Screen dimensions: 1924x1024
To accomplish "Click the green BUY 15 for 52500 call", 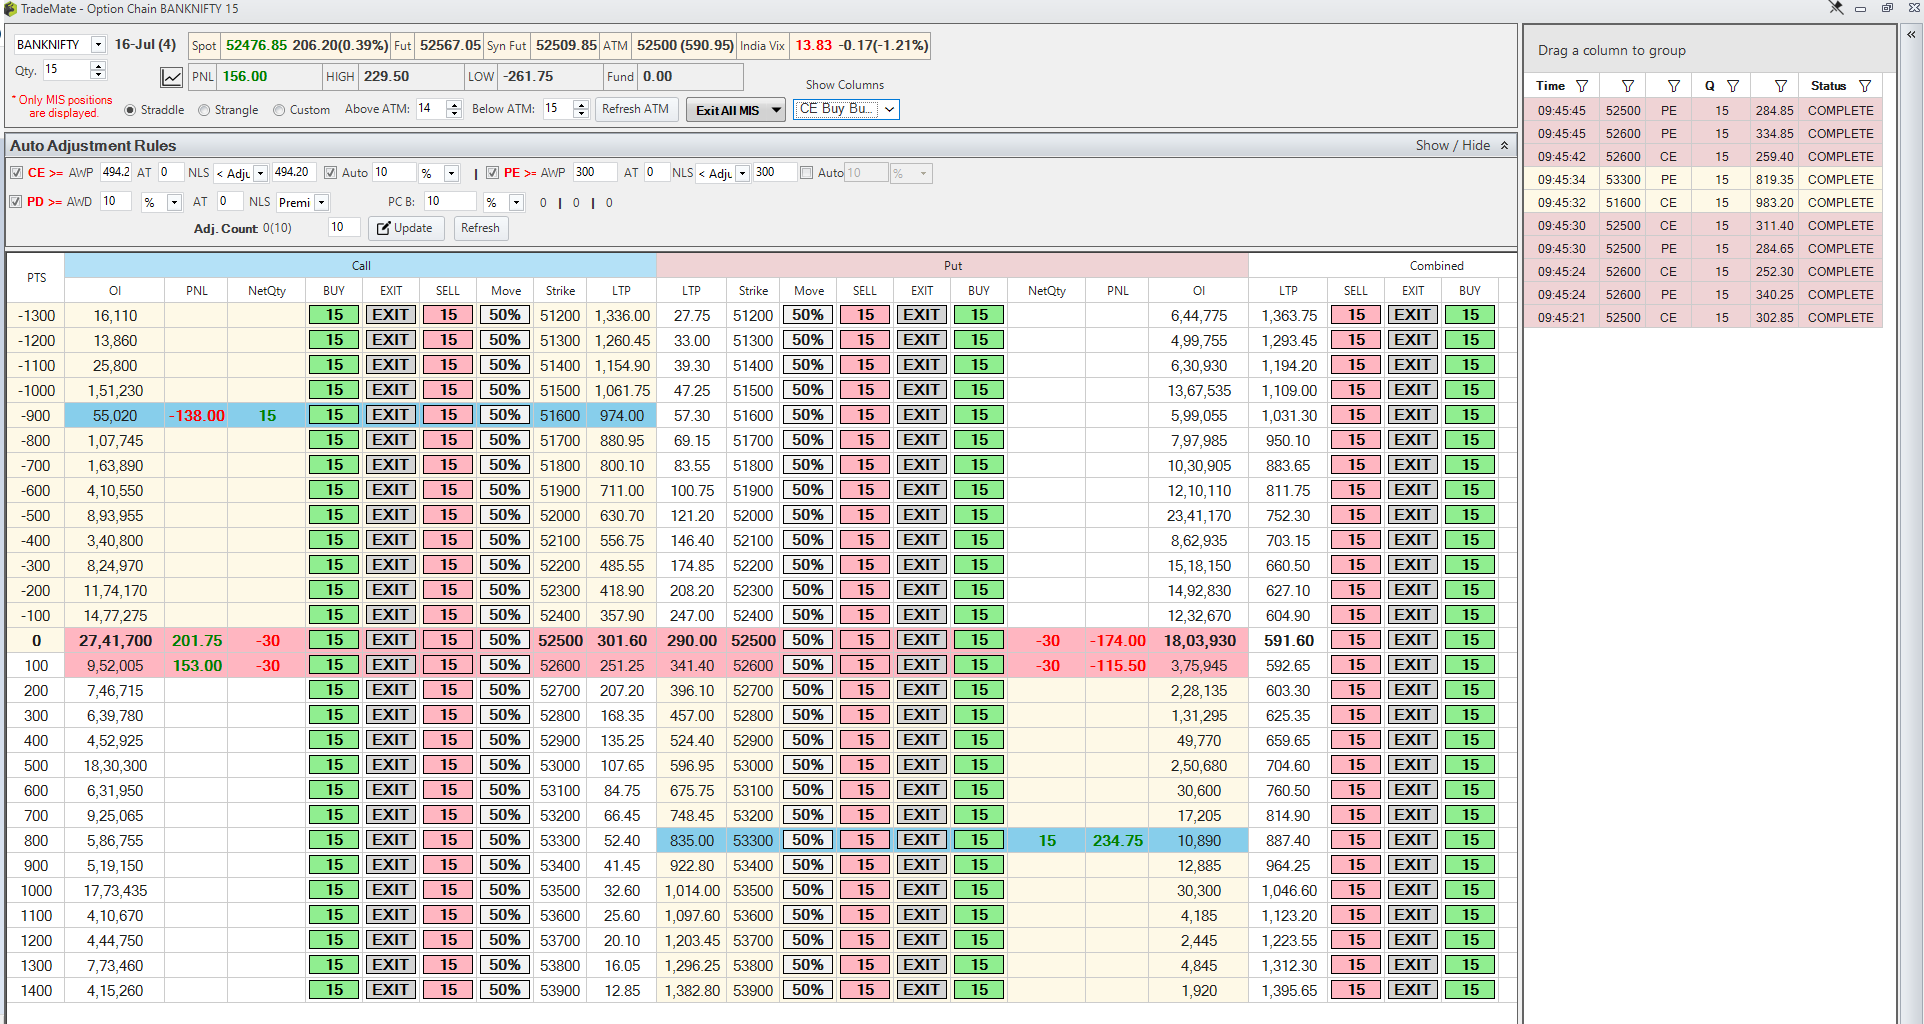I will (334, 640).
